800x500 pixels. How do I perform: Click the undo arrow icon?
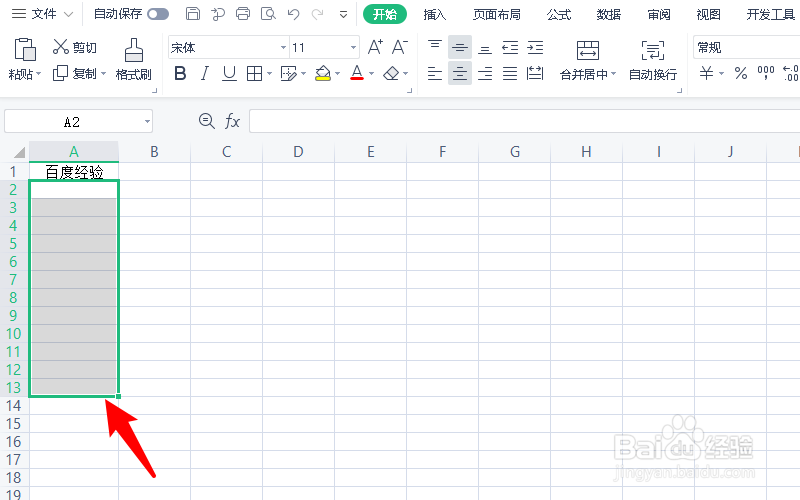pos(293,14)
